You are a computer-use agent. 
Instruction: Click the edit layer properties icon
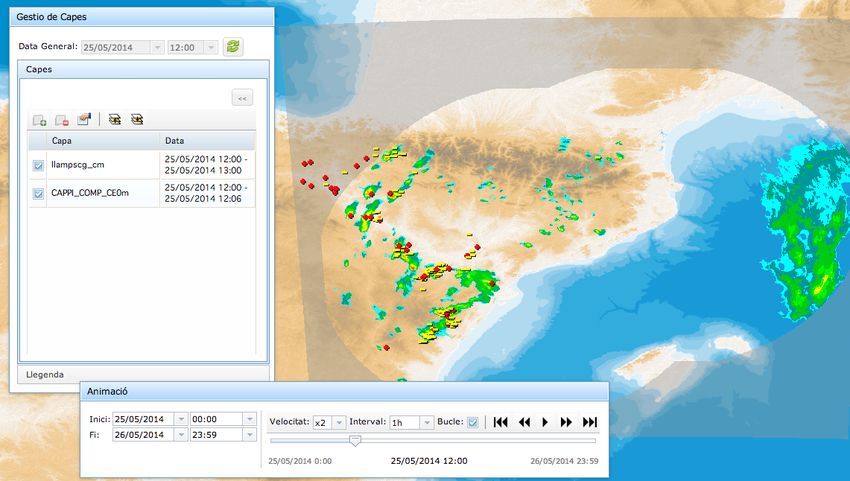click(84, 120)
